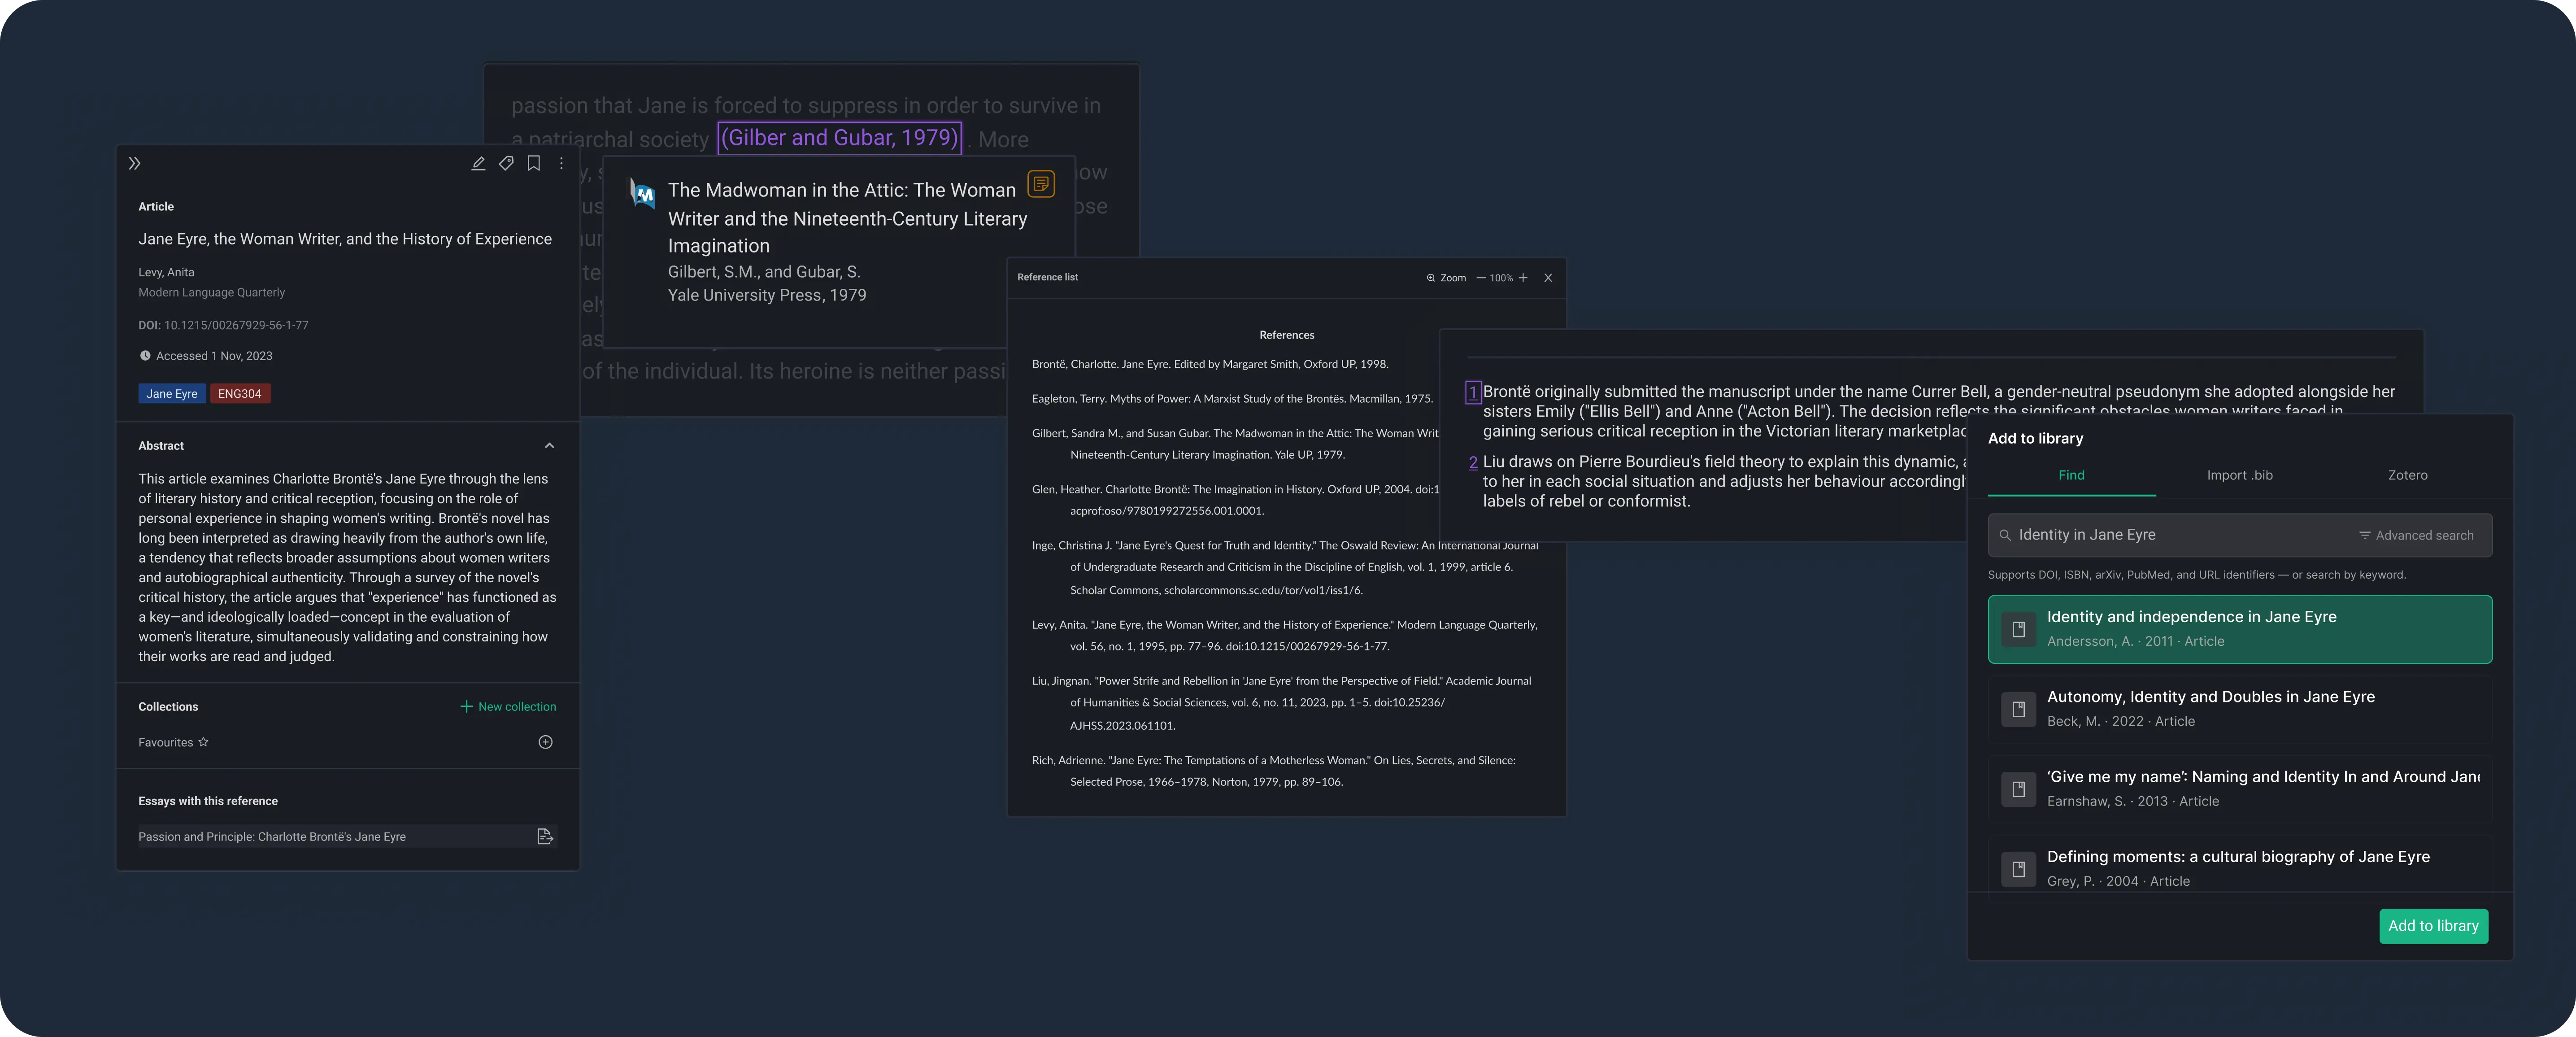Viewport: 2576px width, 1037px height.
Task: Switch to the Zotero tab
Action: [x=2408, y=476]
